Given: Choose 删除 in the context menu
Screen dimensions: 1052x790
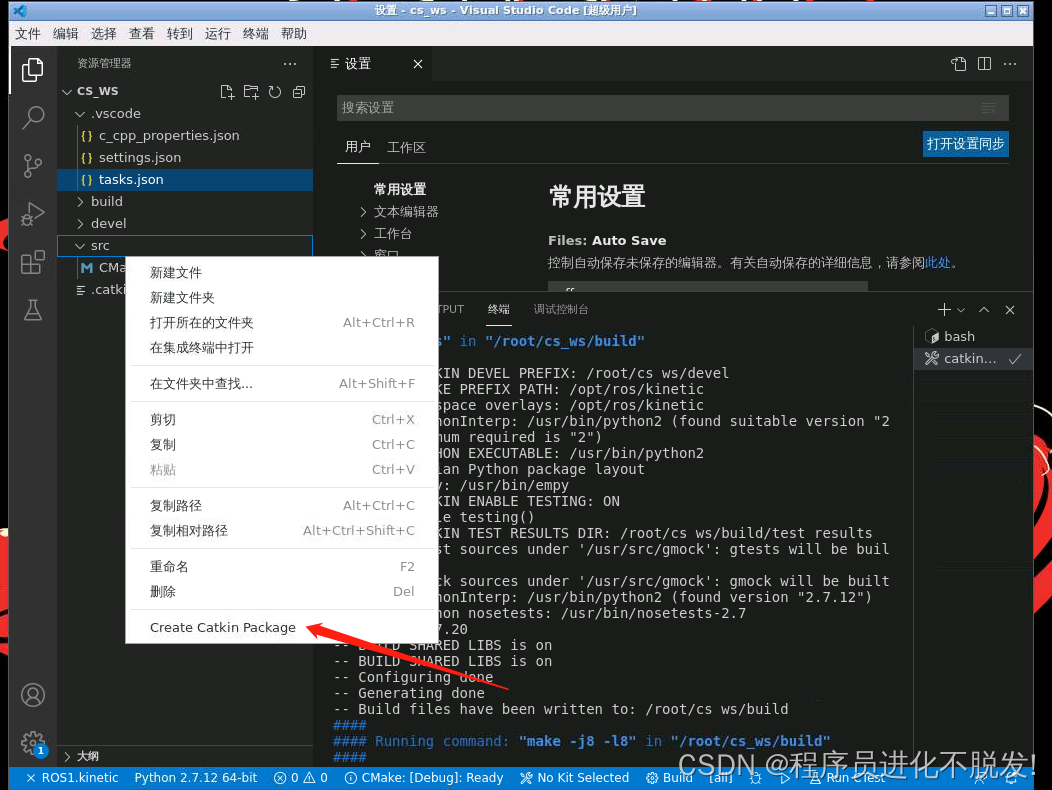Looking at the screenshot, I should coord(282,591).
